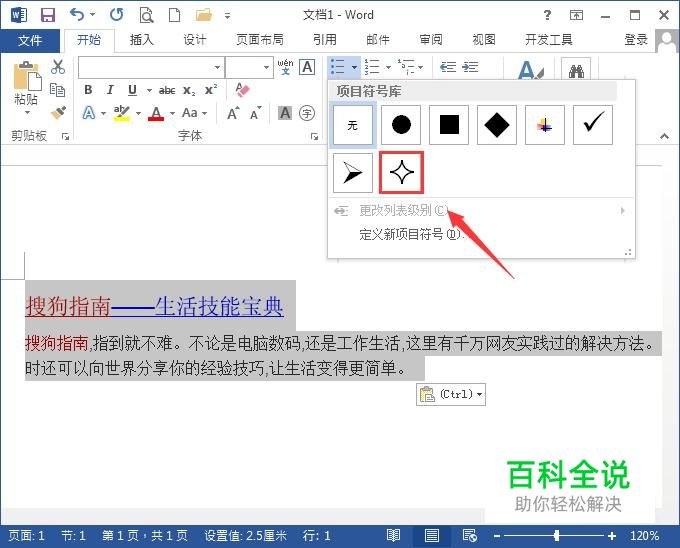The image size is (680, 548).
Task: Apply red font color A
Action: 156,114
